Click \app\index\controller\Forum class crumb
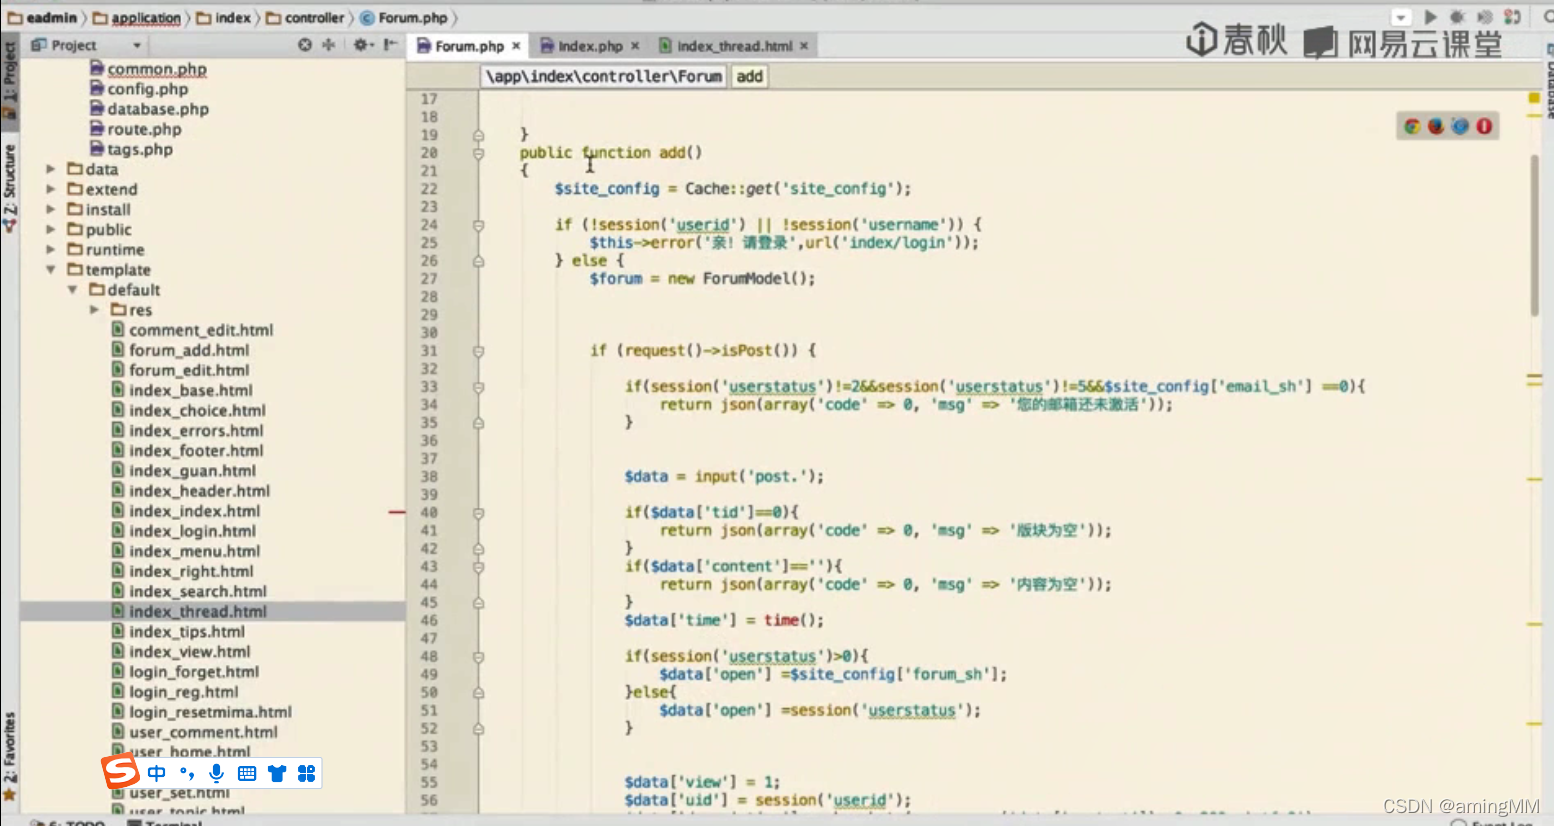The height and width of the screenshot is (826, 1554). click(x=603, y=76)
